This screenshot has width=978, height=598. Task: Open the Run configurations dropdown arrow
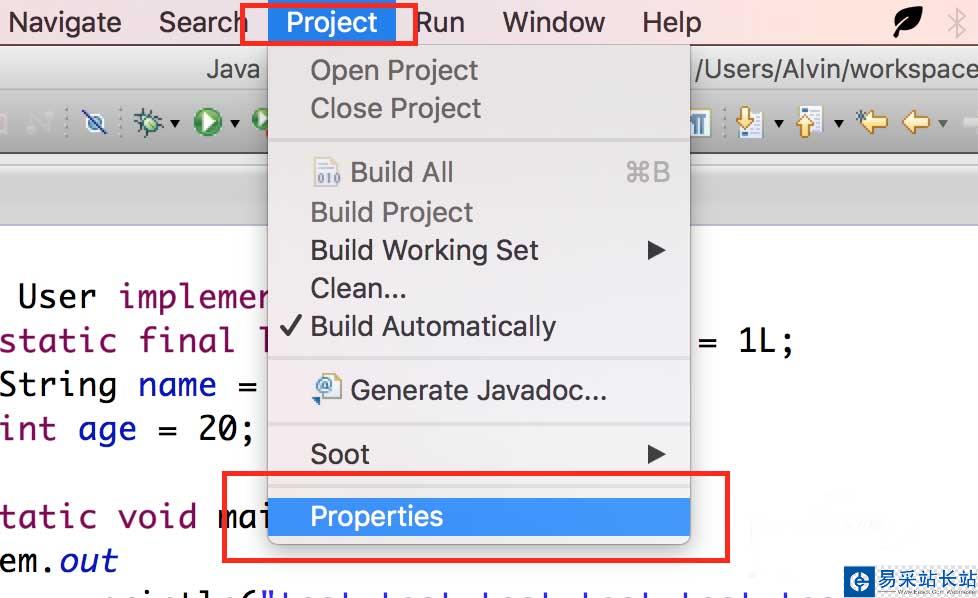(235, 124)
